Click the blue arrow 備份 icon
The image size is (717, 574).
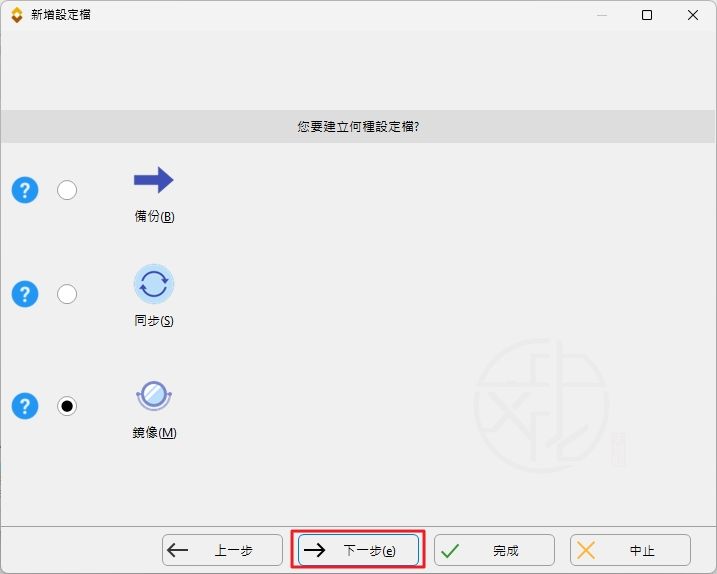pyautogui.click(x=153, y=181)
